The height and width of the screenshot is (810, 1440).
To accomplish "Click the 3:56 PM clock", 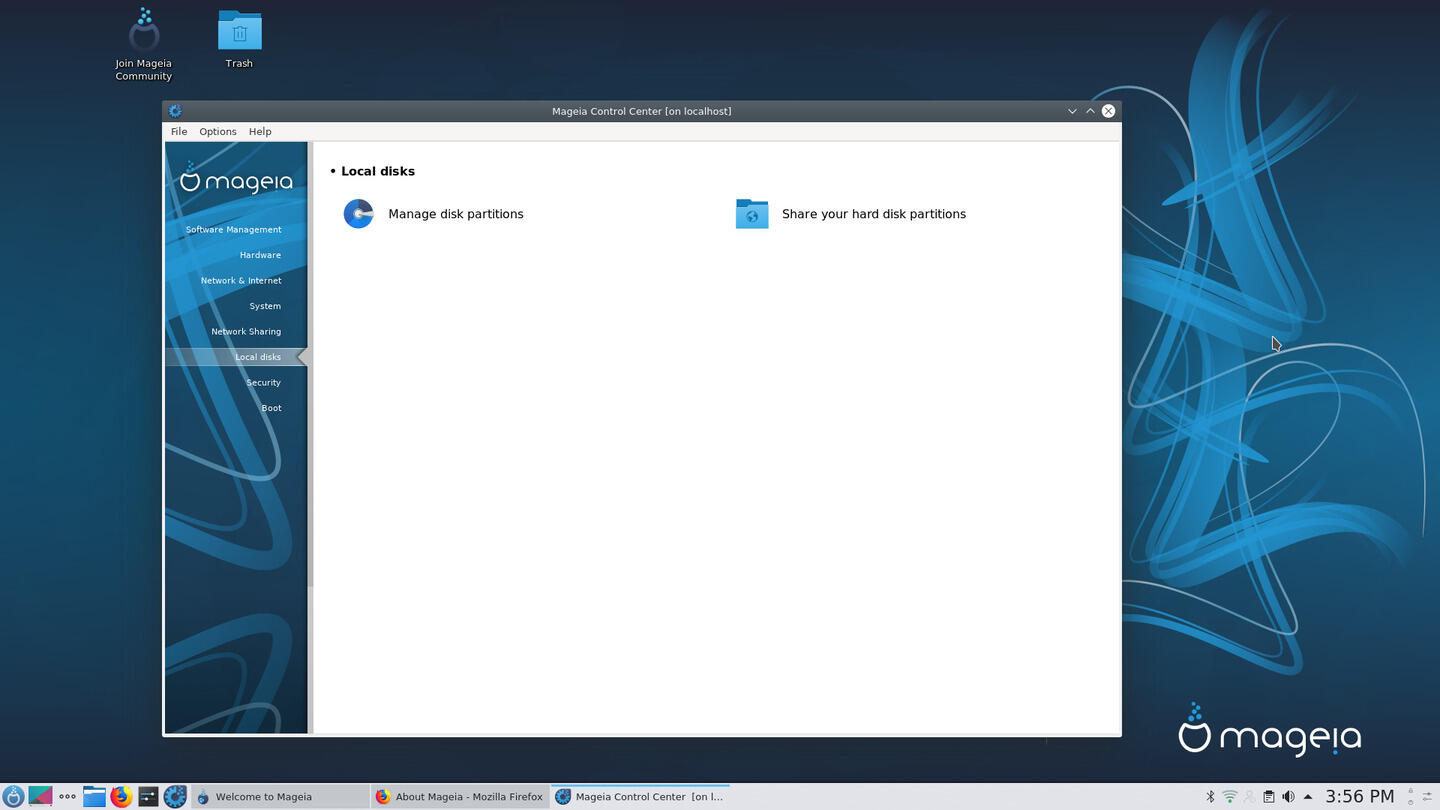I will point(1360,797).
